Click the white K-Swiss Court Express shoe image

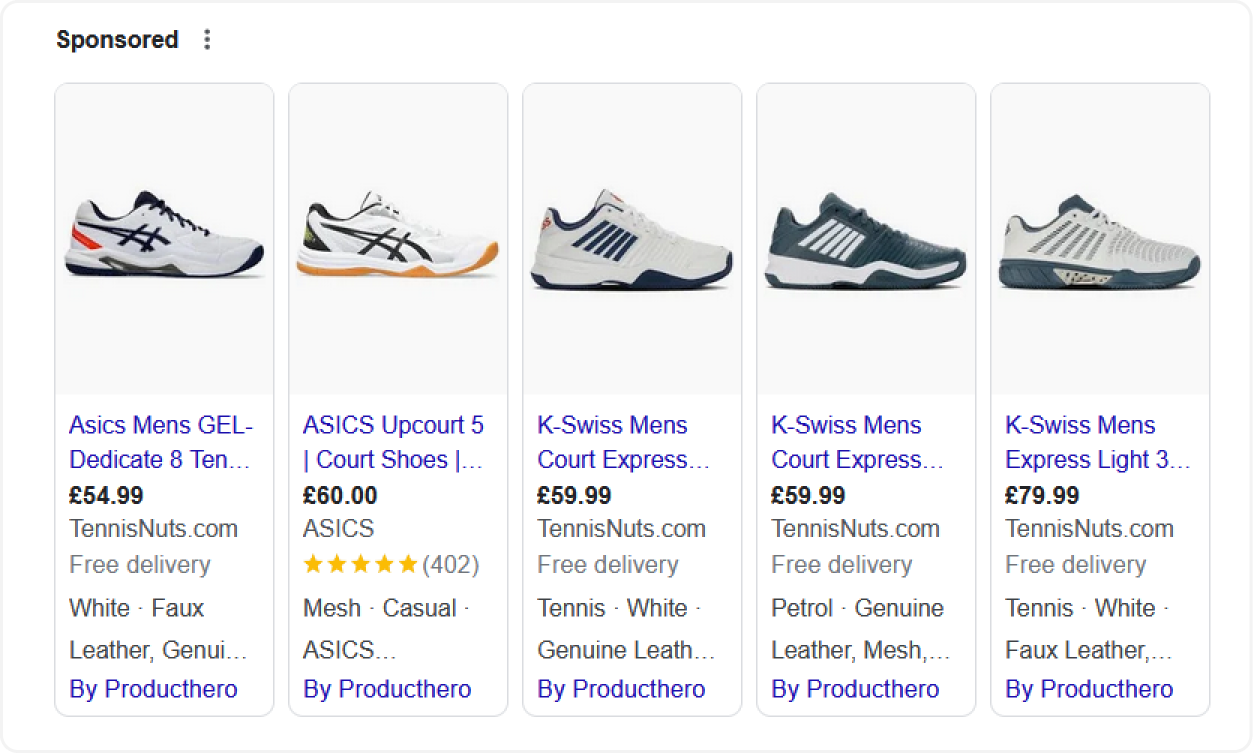(632, 239)
